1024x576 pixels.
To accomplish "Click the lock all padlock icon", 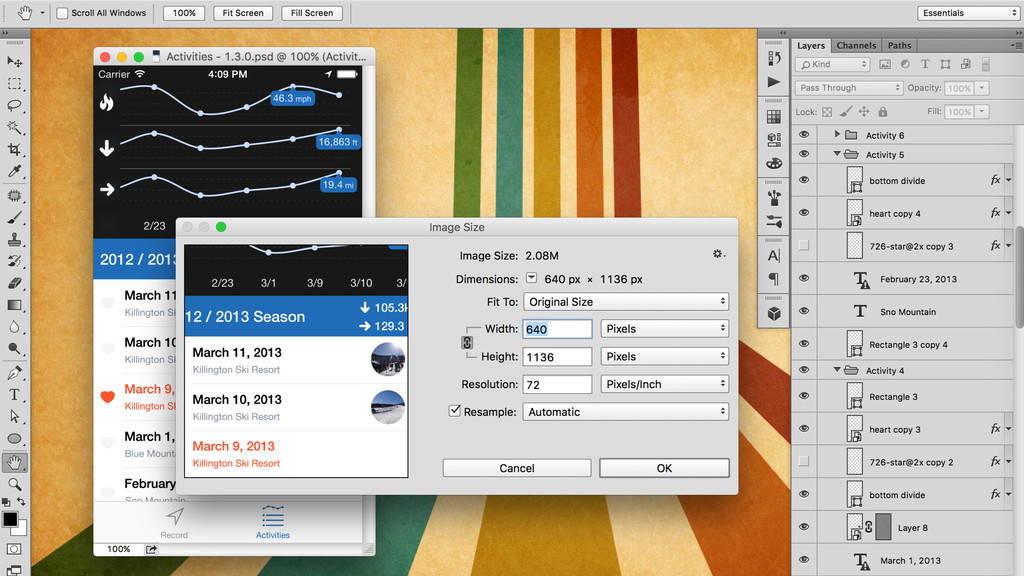I will coord(883,112).
